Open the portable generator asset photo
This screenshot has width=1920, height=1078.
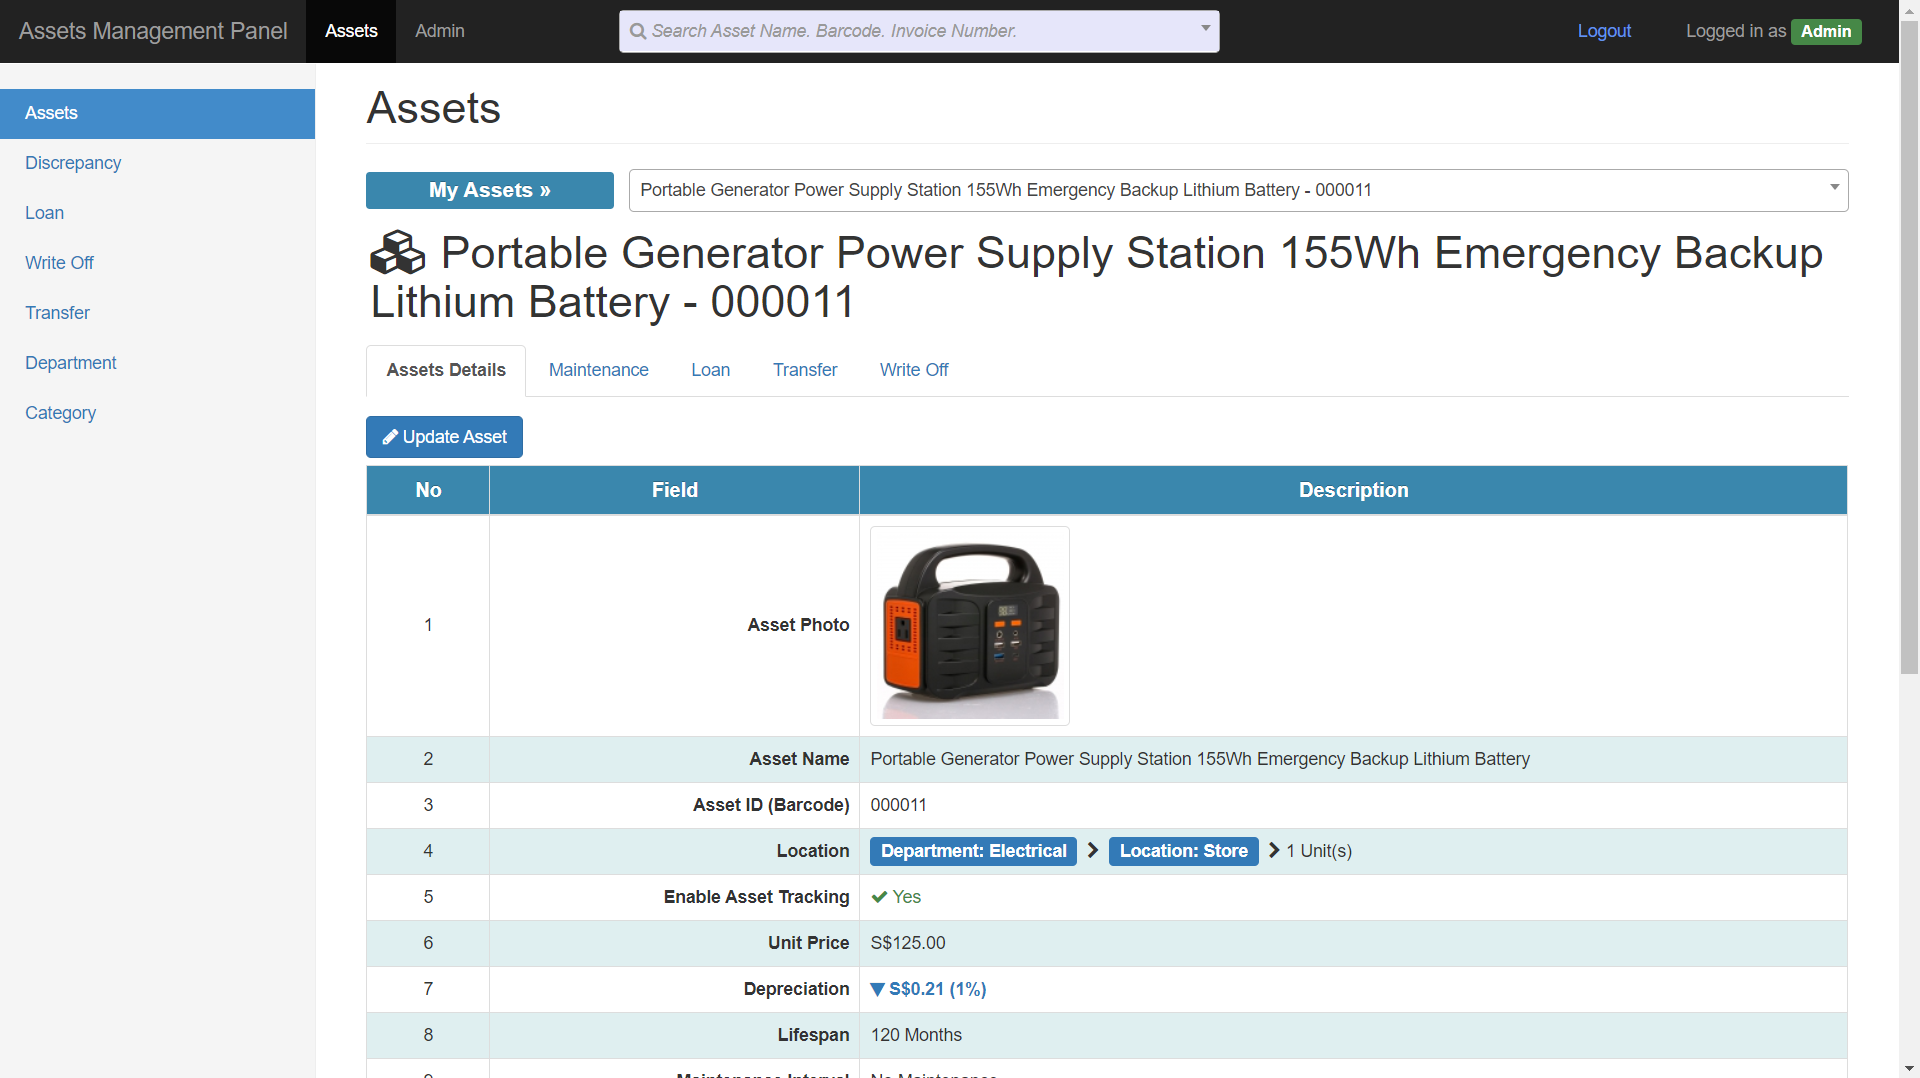[969, 626]
